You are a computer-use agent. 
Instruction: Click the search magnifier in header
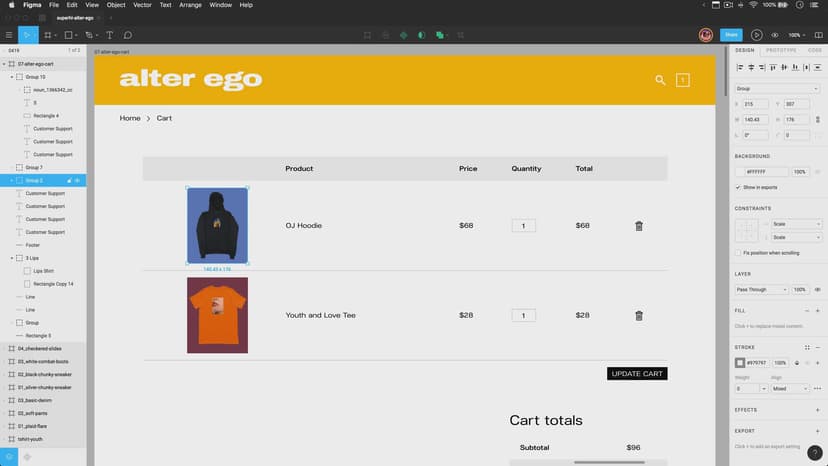[x=660, y=80]
